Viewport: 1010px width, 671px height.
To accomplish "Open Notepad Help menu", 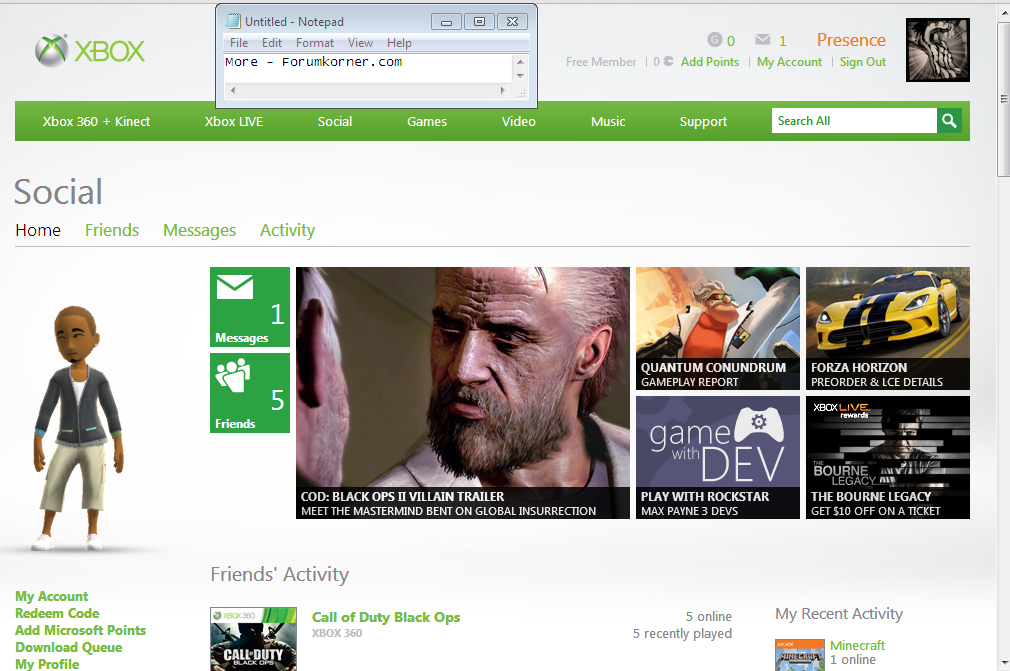I will 399,43.
